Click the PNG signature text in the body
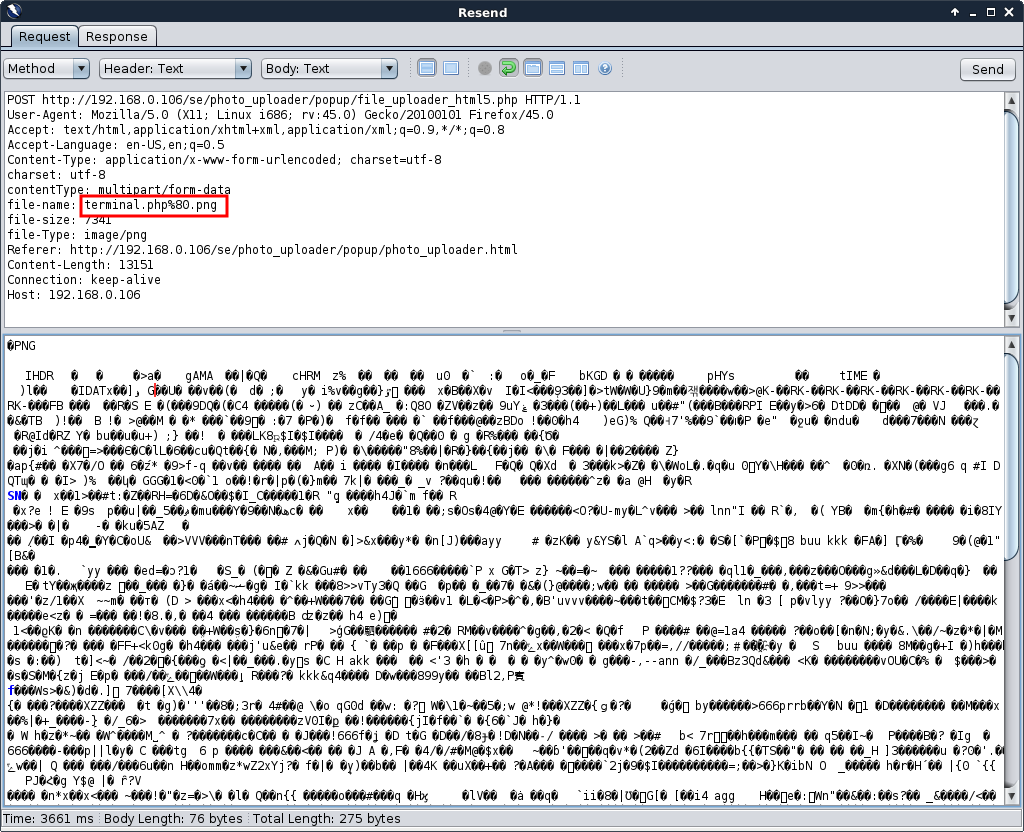 click(x=22, y=345)
